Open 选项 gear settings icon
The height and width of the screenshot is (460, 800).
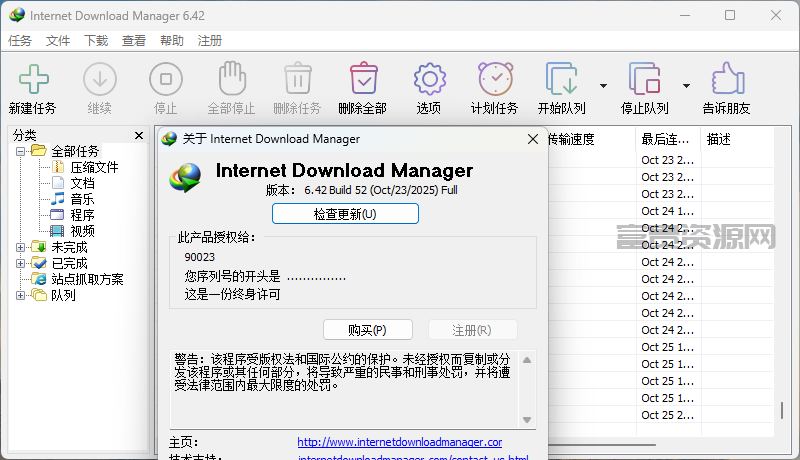coord(430,79)
